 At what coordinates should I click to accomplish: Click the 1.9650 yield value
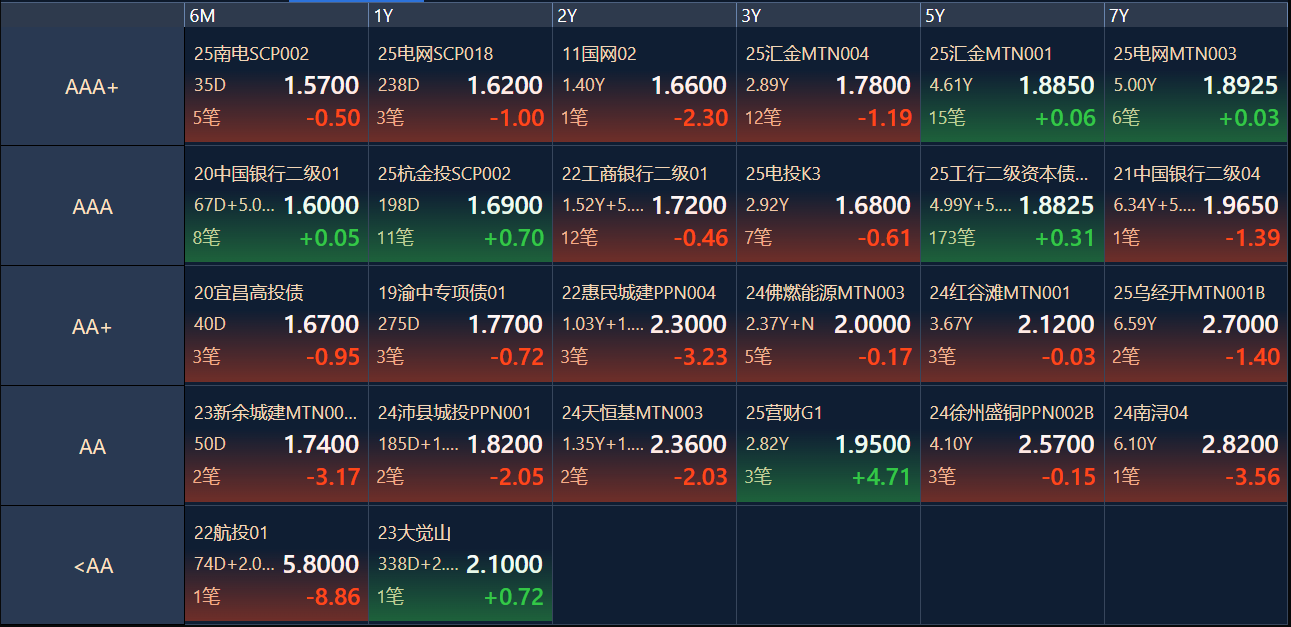pos(1240,206)
